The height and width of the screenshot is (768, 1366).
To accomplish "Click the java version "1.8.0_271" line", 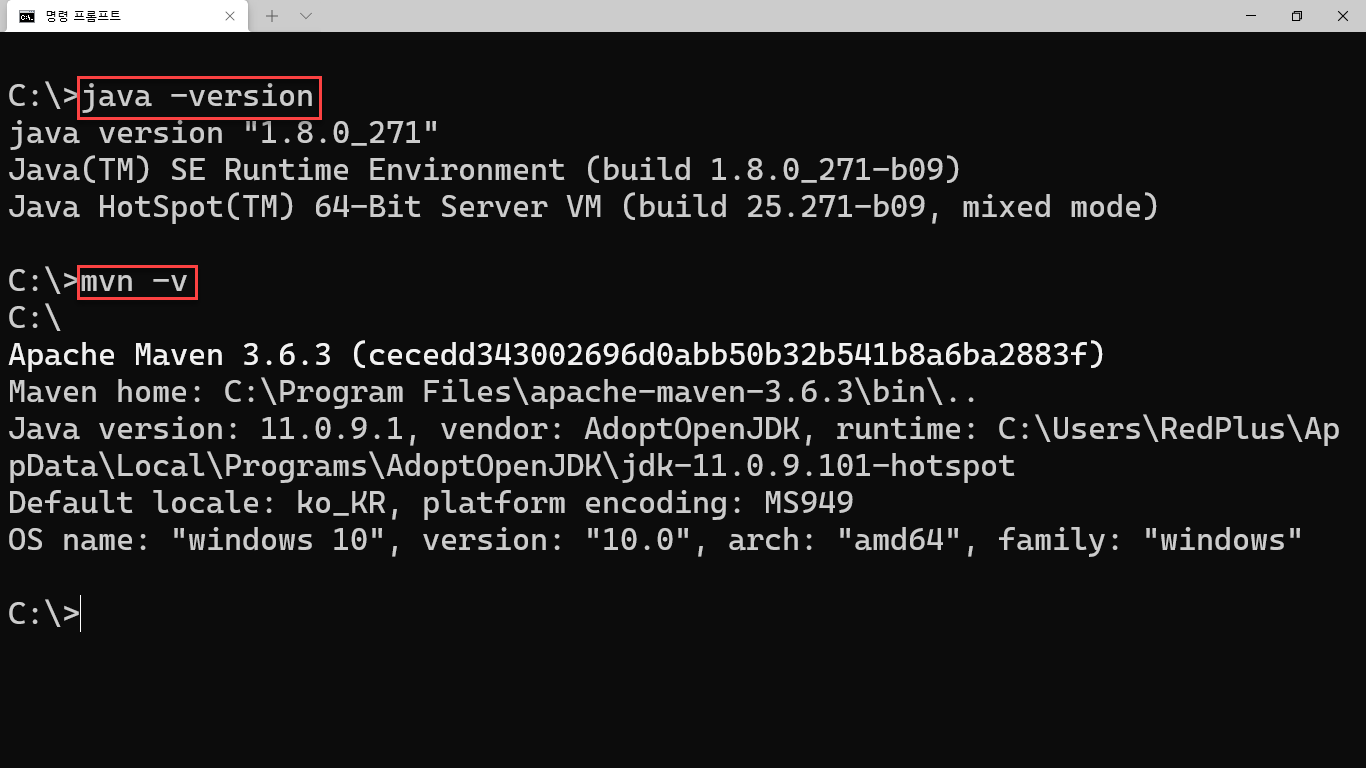I will tap(223, 133).
